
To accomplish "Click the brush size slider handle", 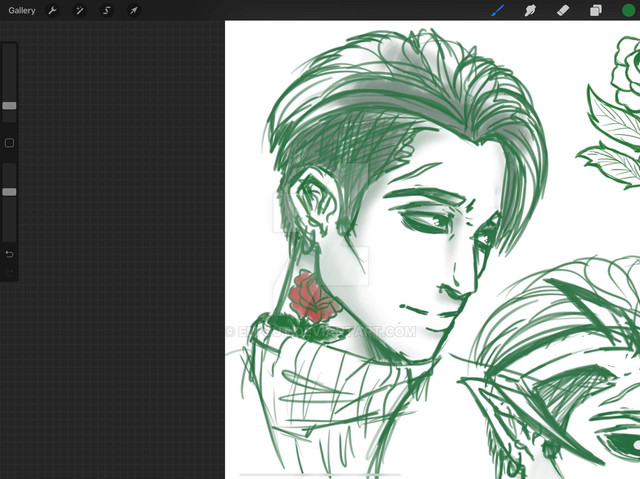I will point(9,105).
